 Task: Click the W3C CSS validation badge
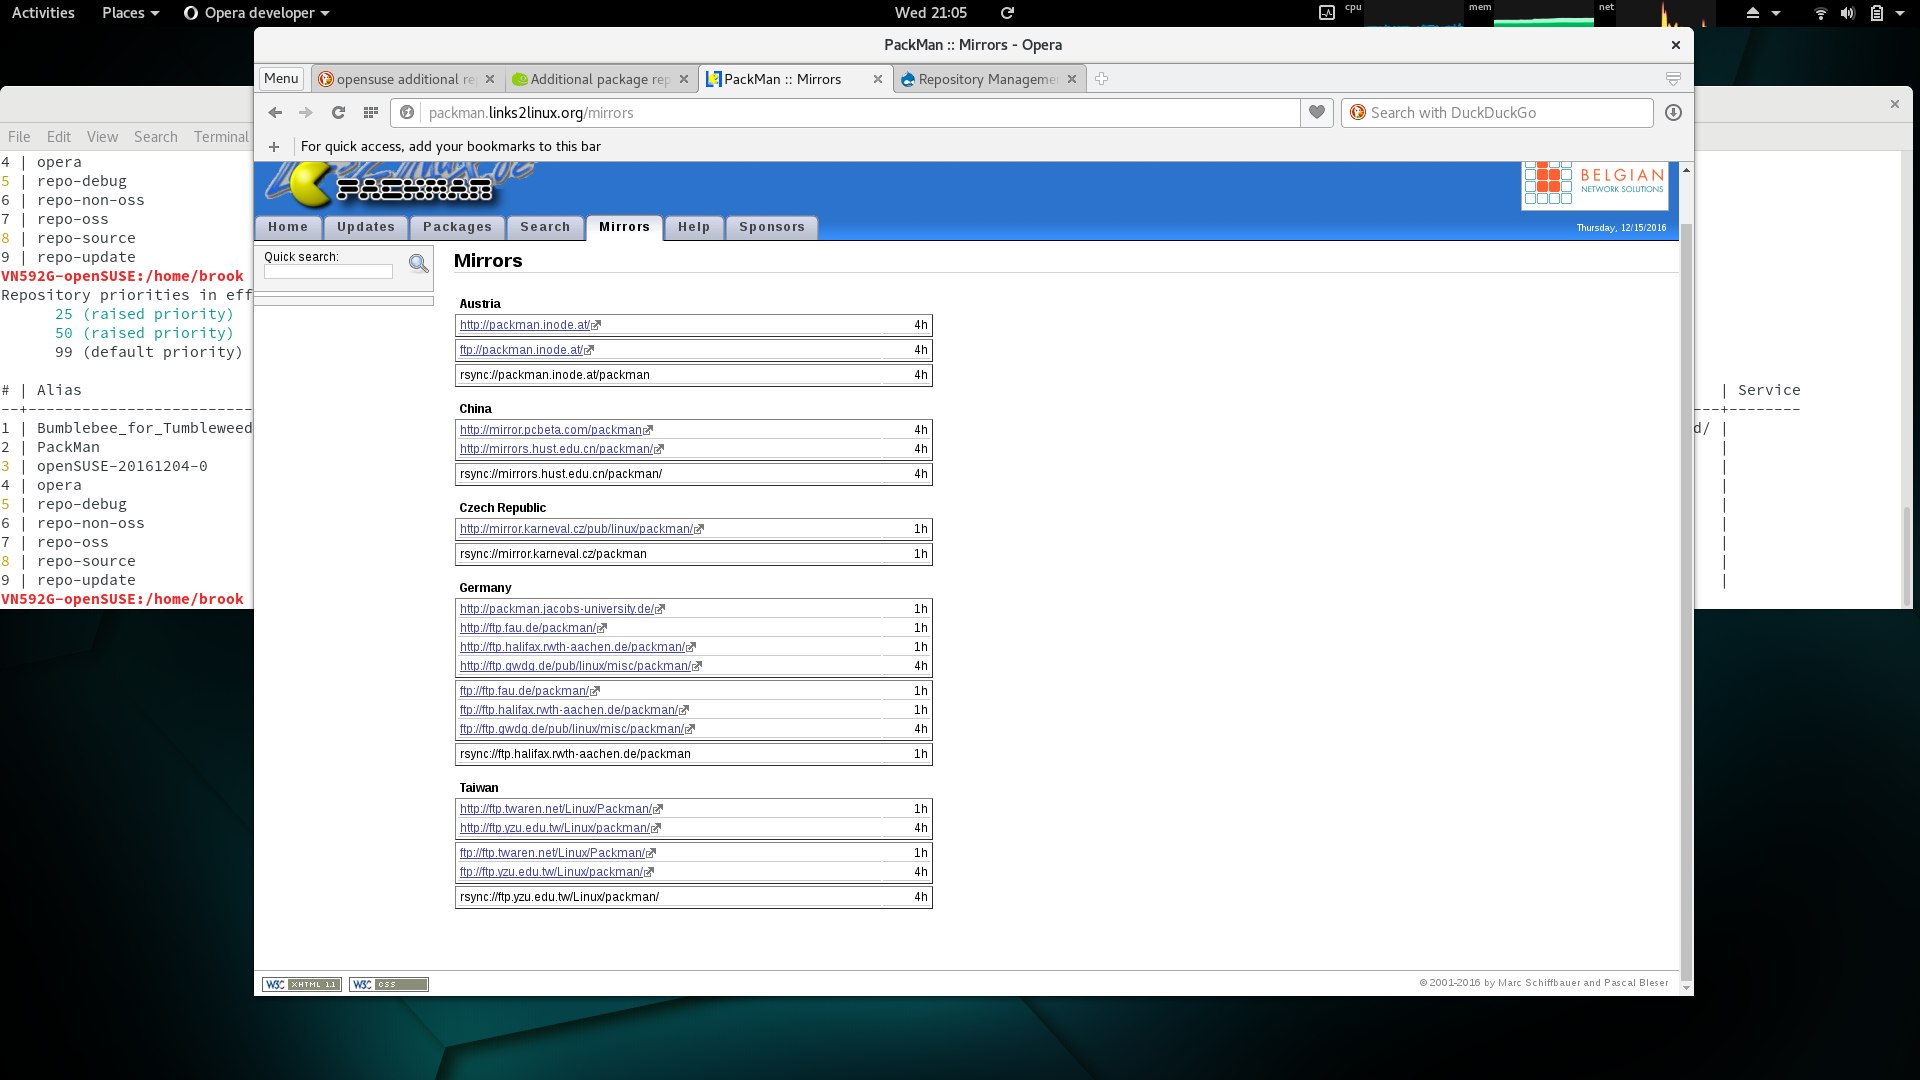tap(389, 985)
